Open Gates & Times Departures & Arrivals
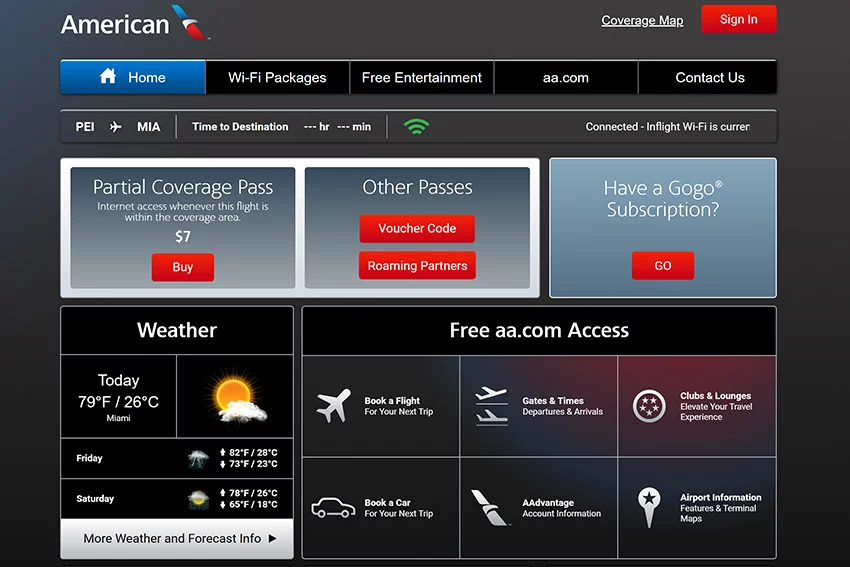Screen dimensions: 850x567 pos(538,405)
